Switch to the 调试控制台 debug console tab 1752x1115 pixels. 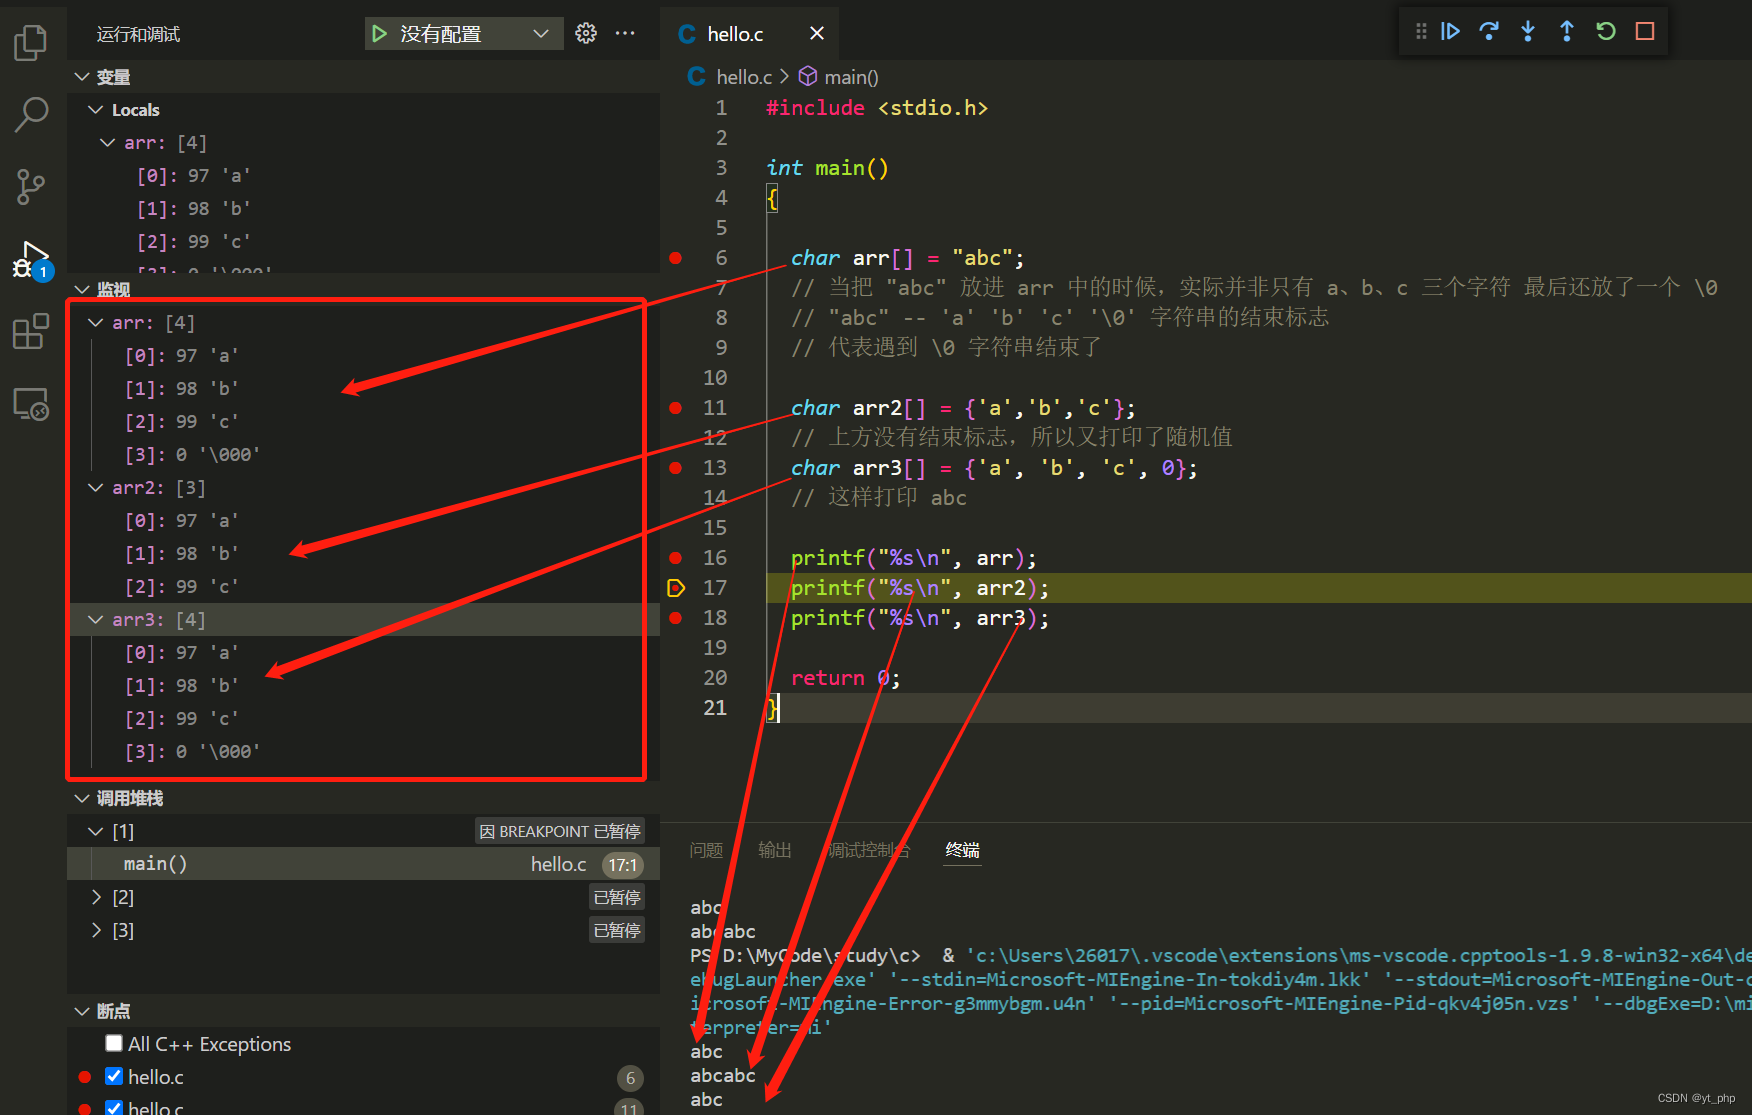868,850
